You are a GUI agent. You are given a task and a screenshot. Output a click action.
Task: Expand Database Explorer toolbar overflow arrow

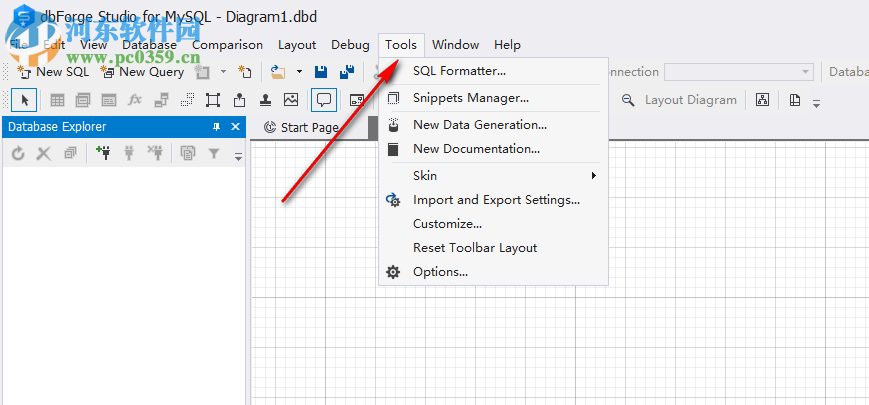238,157
